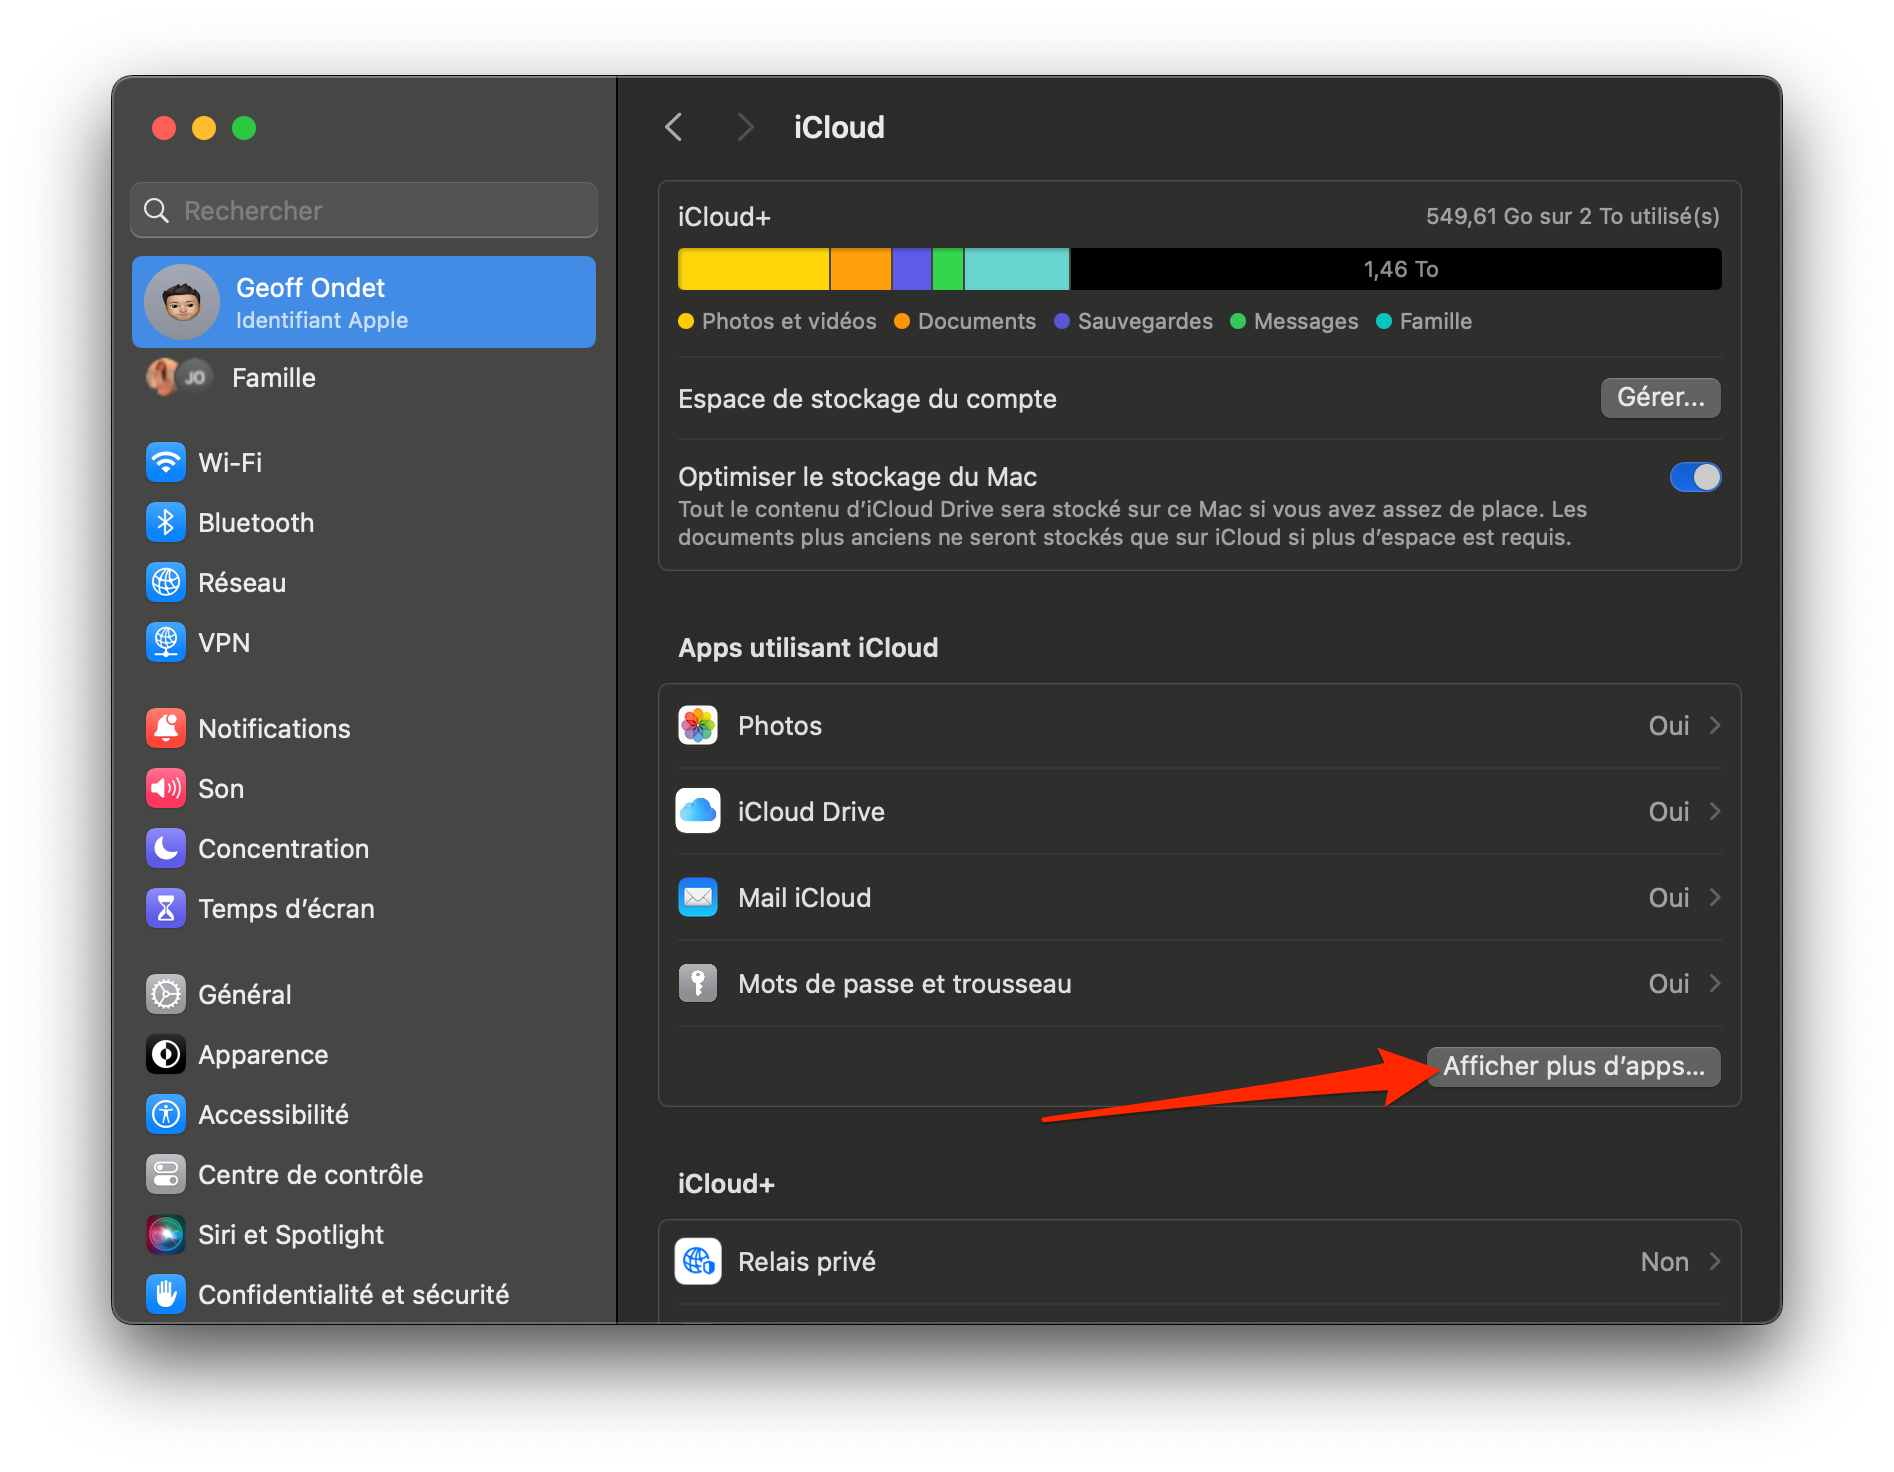
Task: Select Notifications in the sidebar
Action: pos(364,728)
